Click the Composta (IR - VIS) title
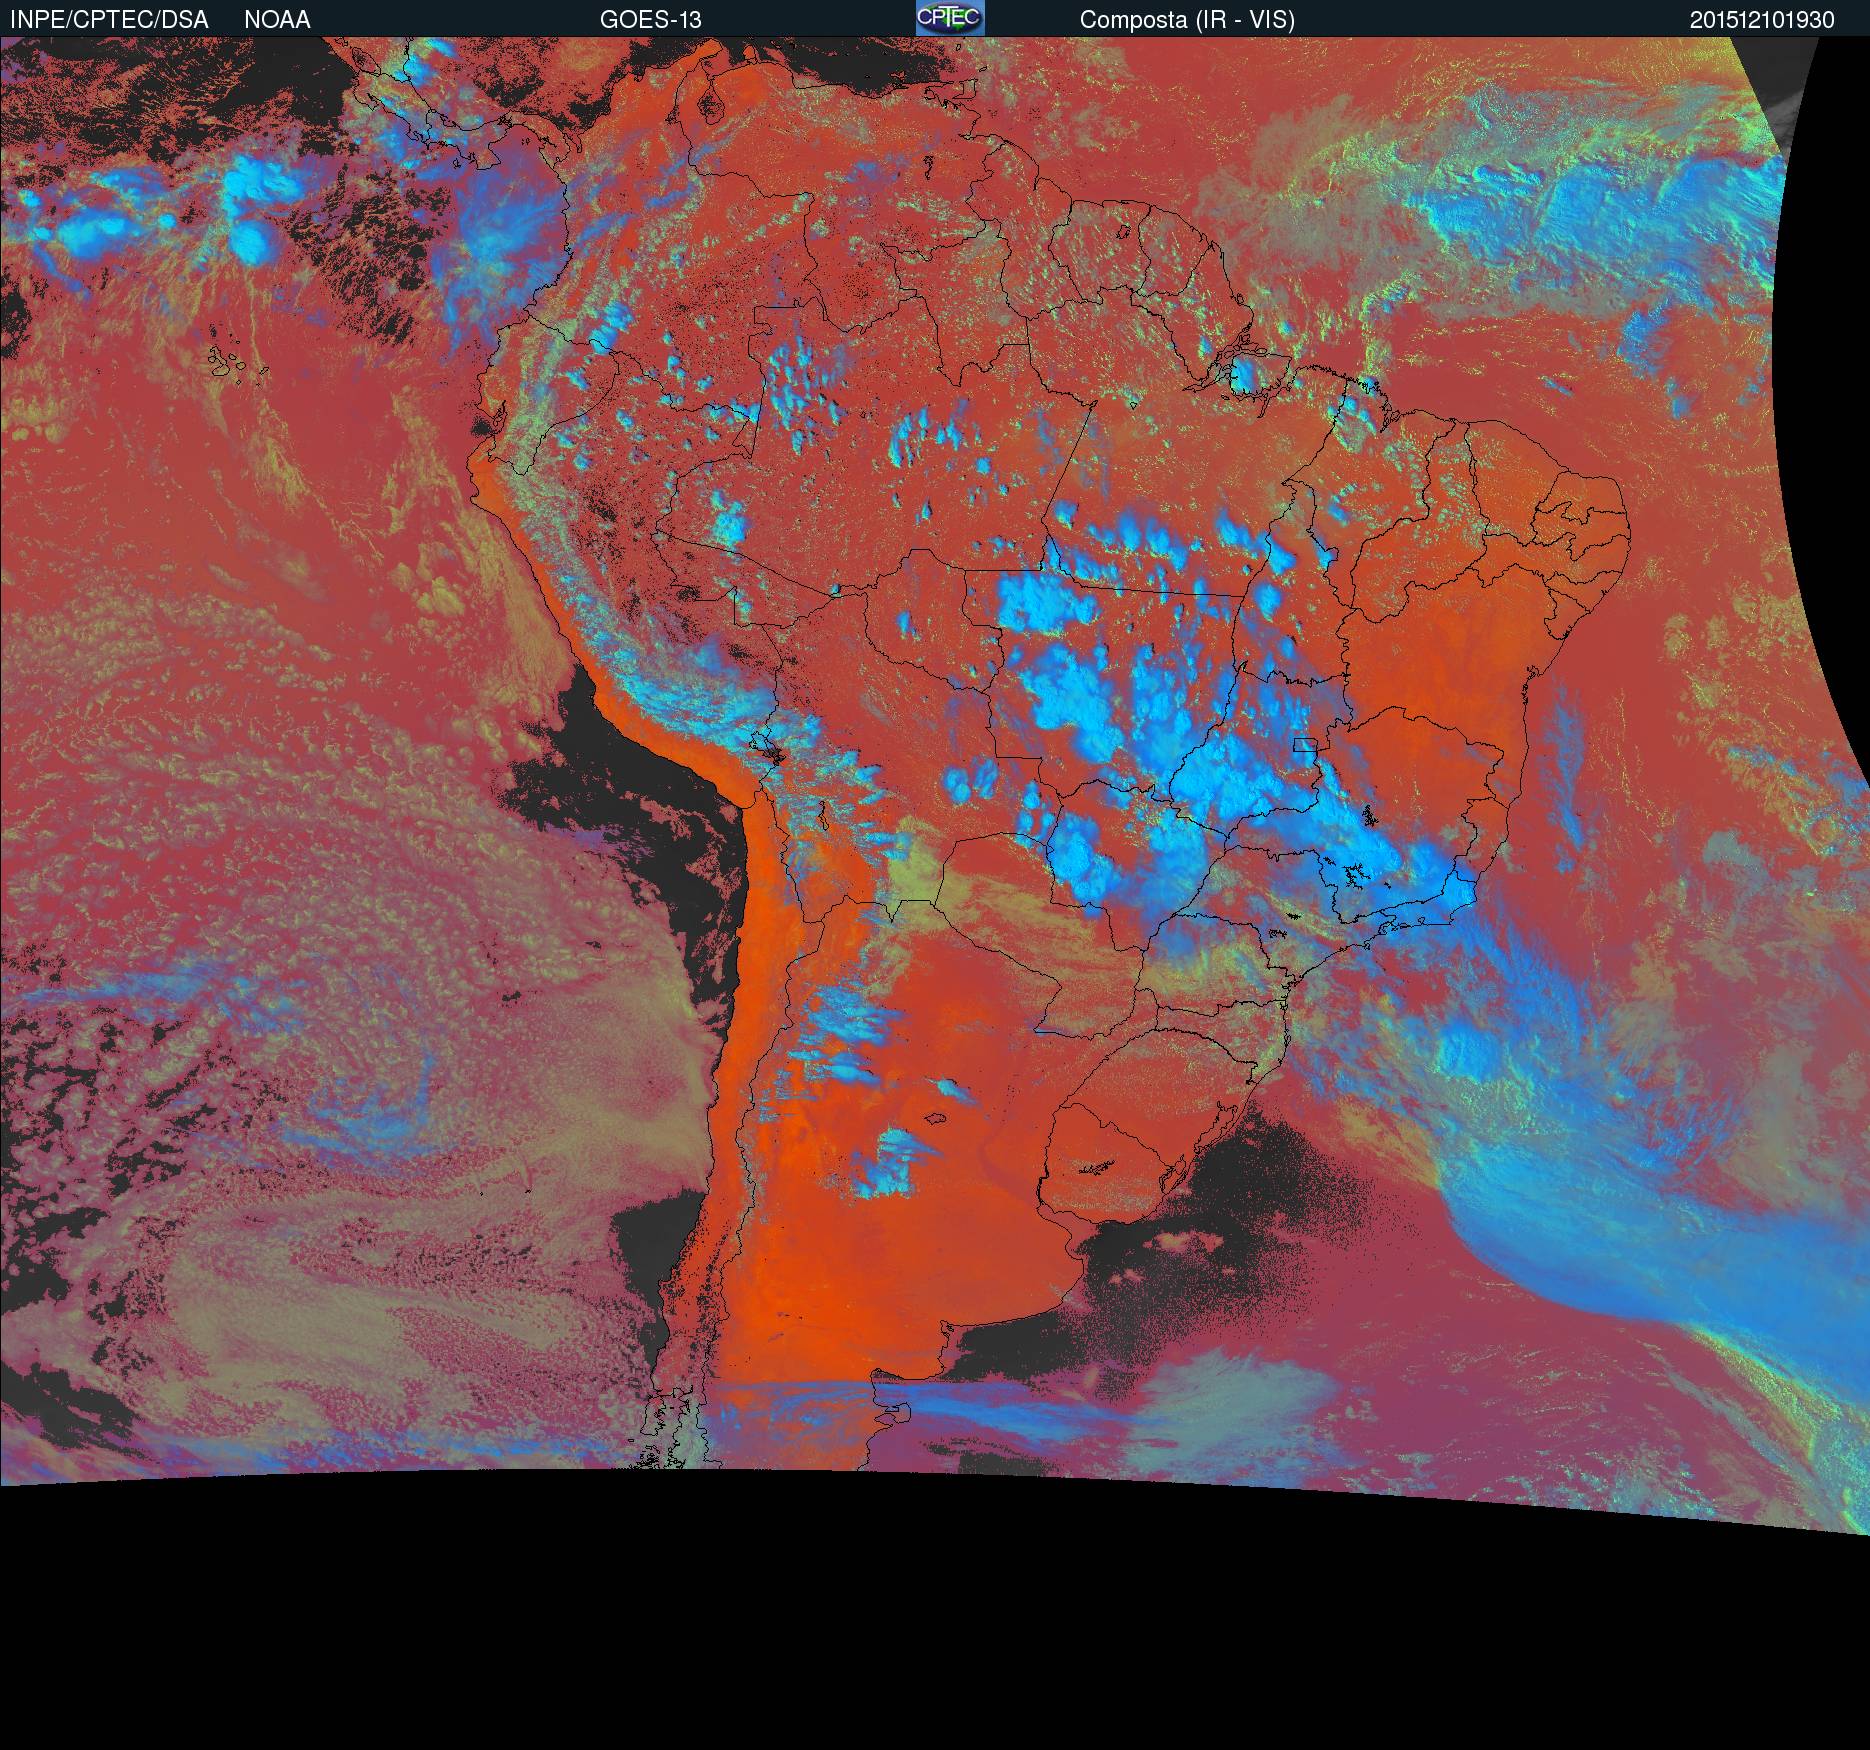The width and height of the screenshot is (1870, 1750). (x=1187, y=20)
